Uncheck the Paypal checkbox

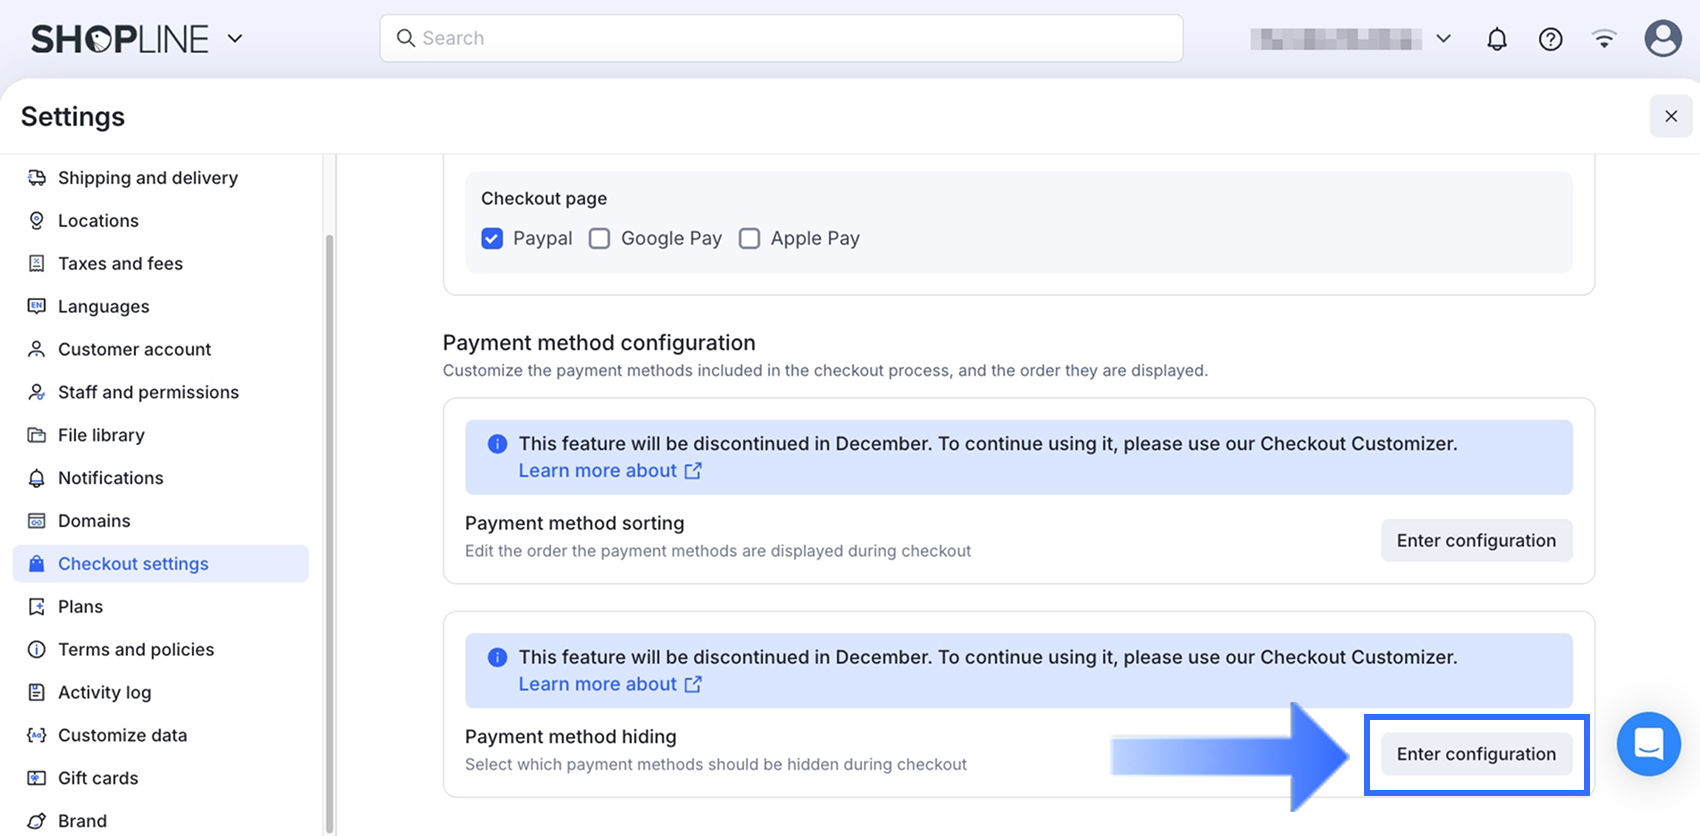492,238
